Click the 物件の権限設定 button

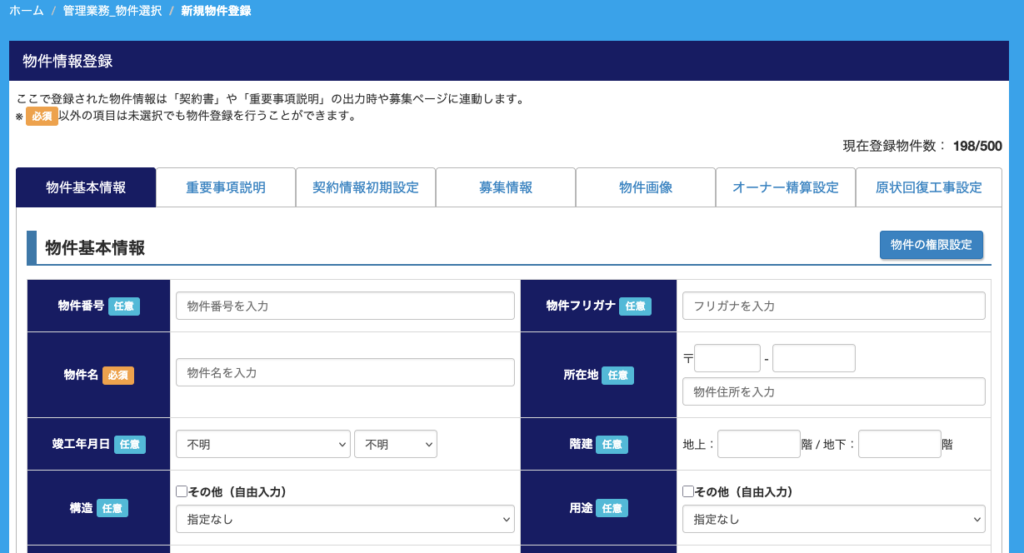pyautogui.click(x=930, y=245)
